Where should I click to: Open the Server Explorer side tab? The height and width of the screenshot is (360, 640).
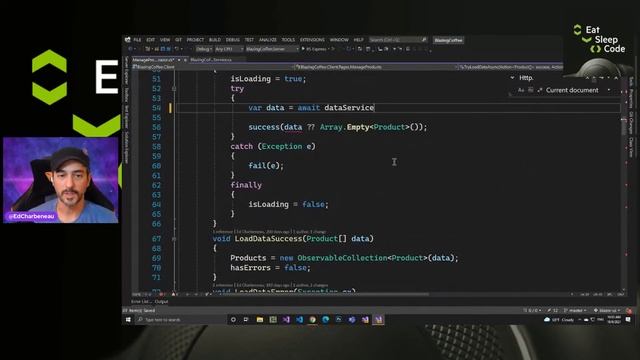click(x=127, y=71)
